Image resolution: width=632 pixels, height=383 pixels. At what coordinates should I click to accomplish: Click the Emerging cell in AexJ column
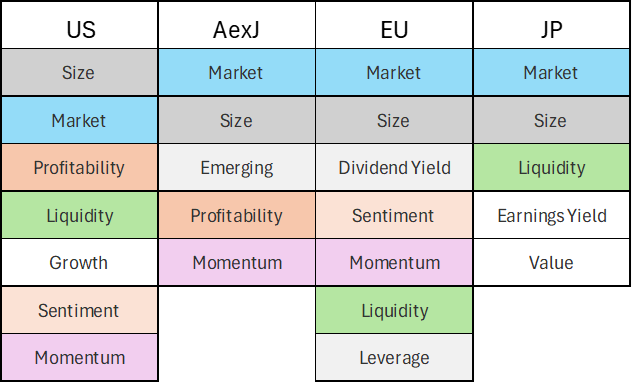(x=237, y=167)
